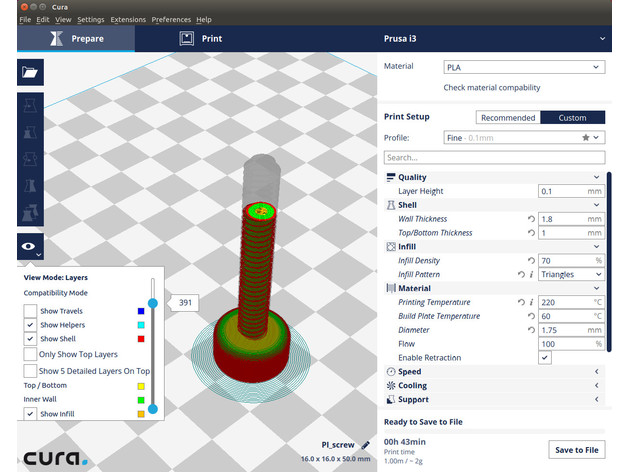
Task: Click the Save to File button
Action: pos(577,450)
